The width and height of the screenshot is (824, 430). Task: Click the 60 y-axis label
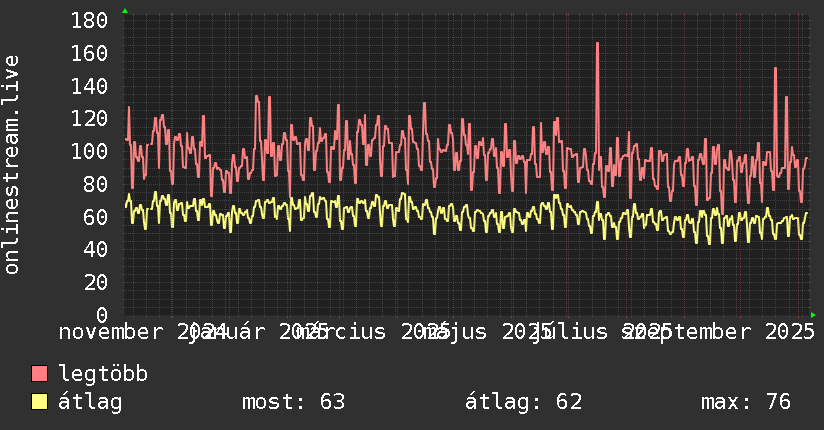click(96, 217)
